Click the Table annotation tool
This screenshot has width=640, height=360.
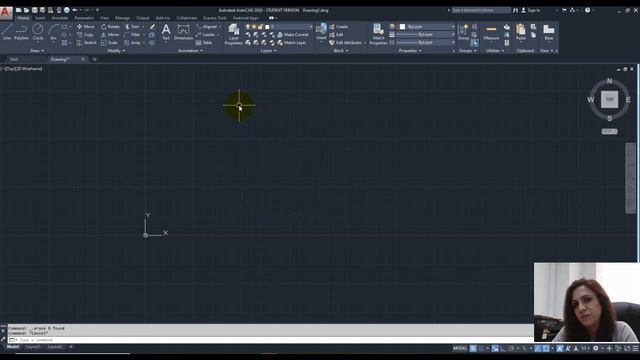204,42
